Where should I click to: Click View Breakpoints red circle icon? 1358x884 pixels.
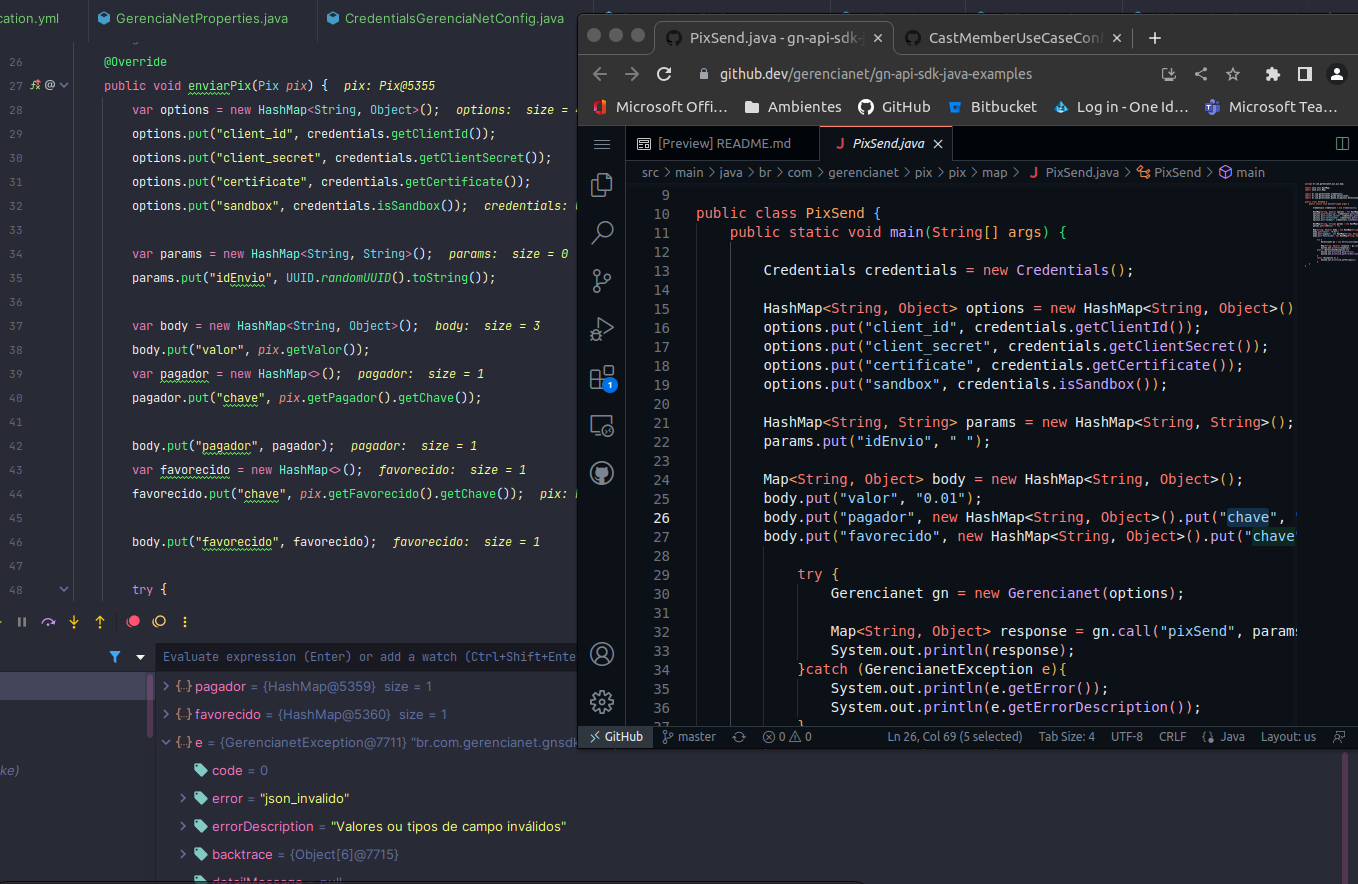coord(133,621)
